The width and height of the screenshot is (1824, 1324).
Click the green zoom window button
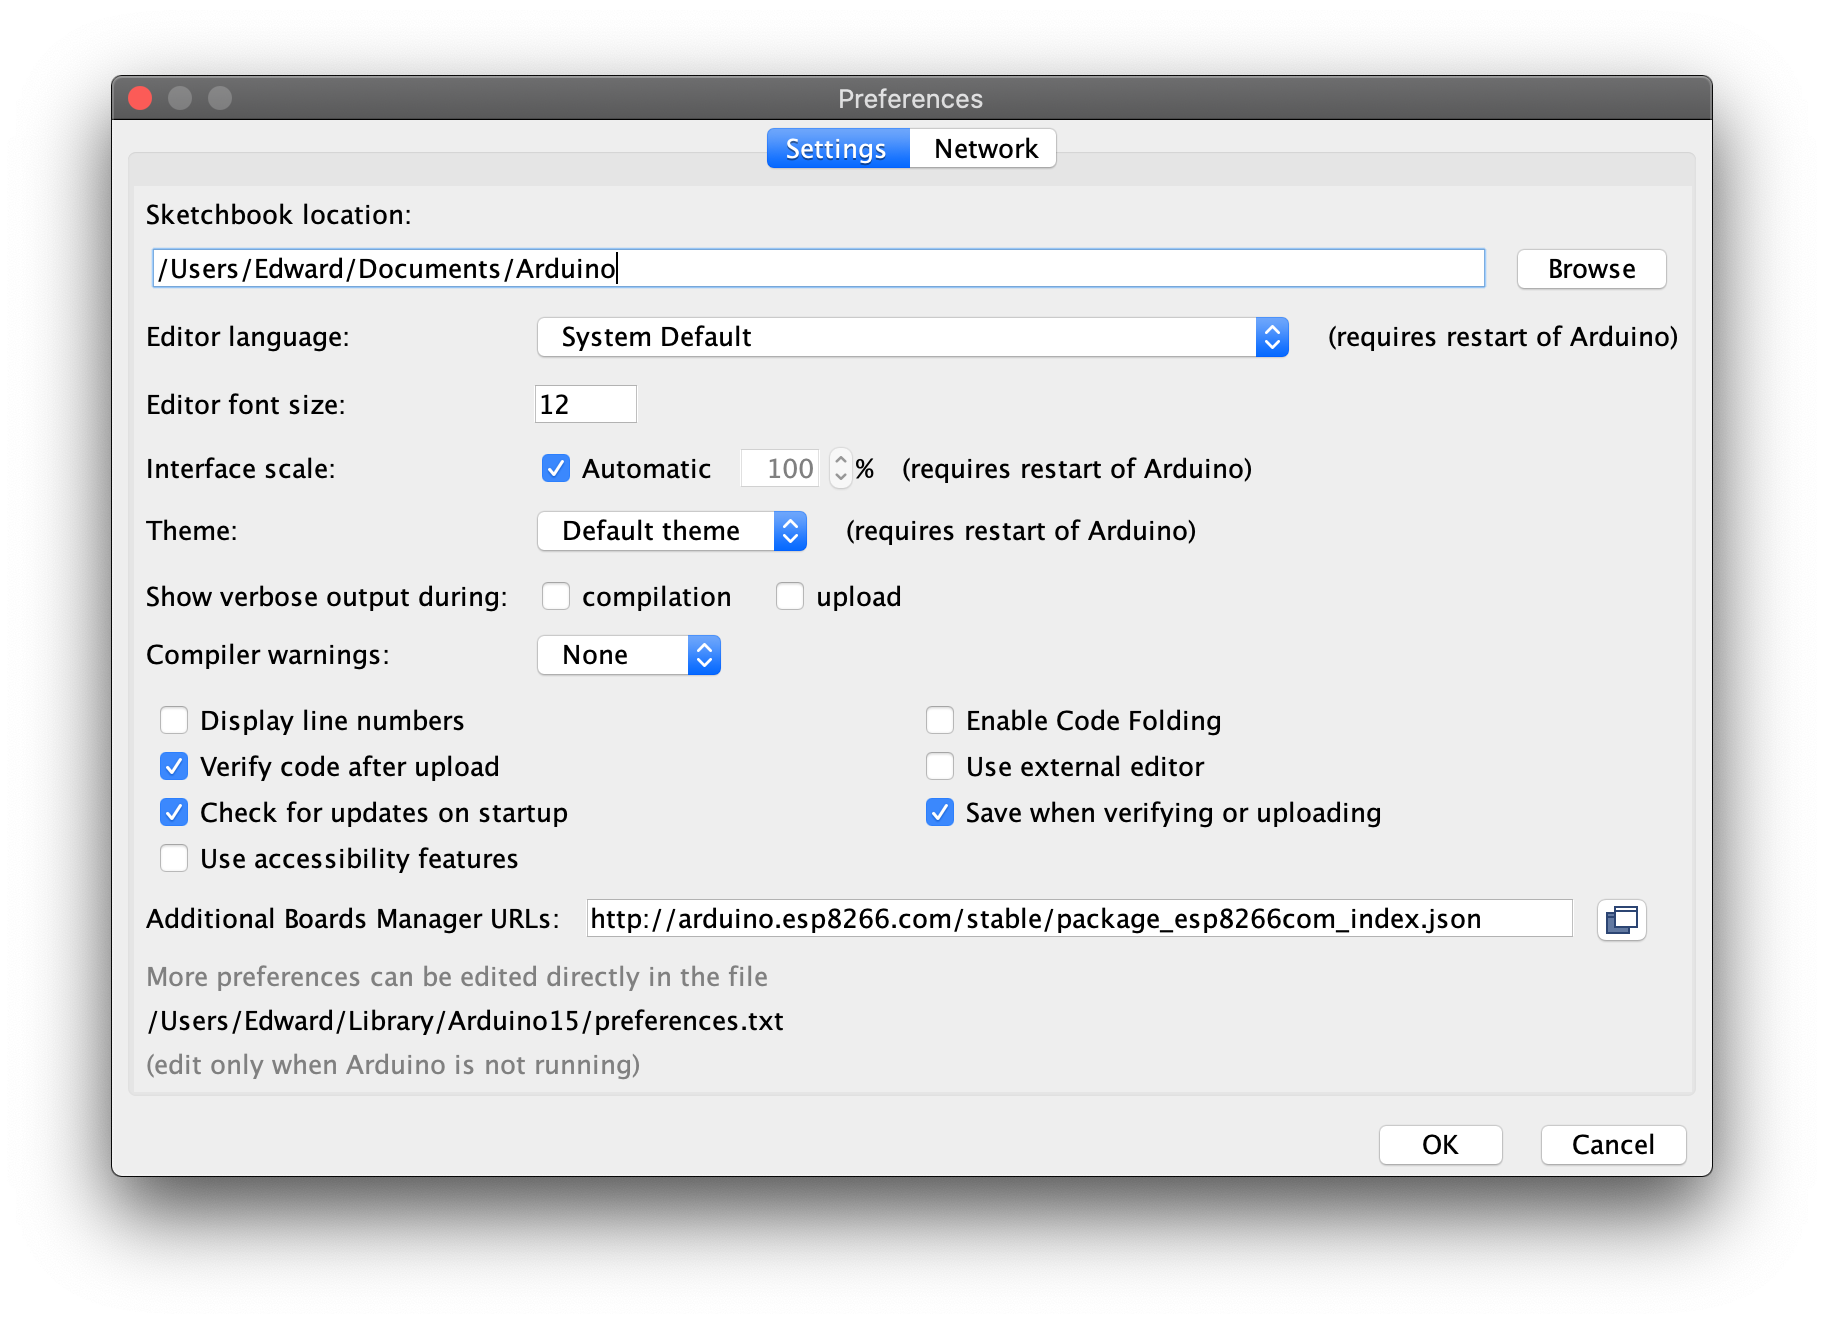(220, 98)
